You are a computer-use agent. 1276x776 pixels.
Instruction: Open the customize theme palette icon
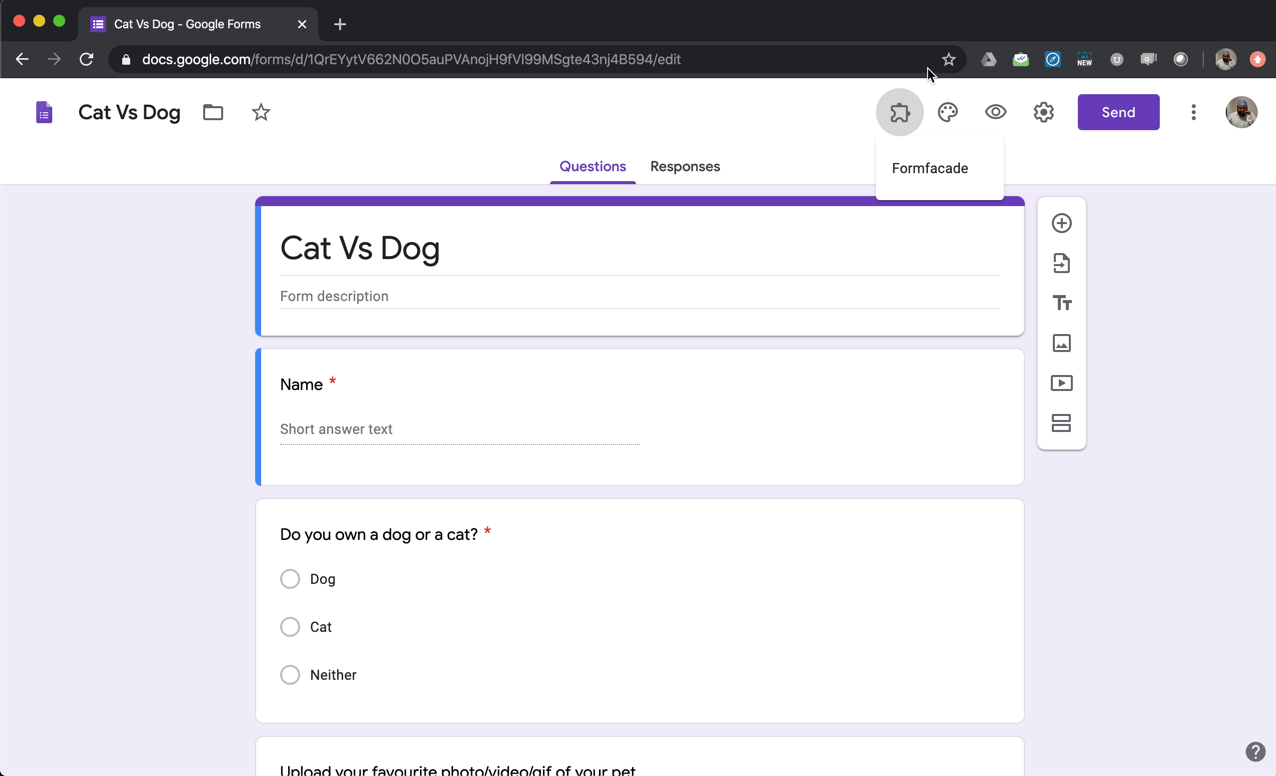pyautogui.click(x=947, y=112)
